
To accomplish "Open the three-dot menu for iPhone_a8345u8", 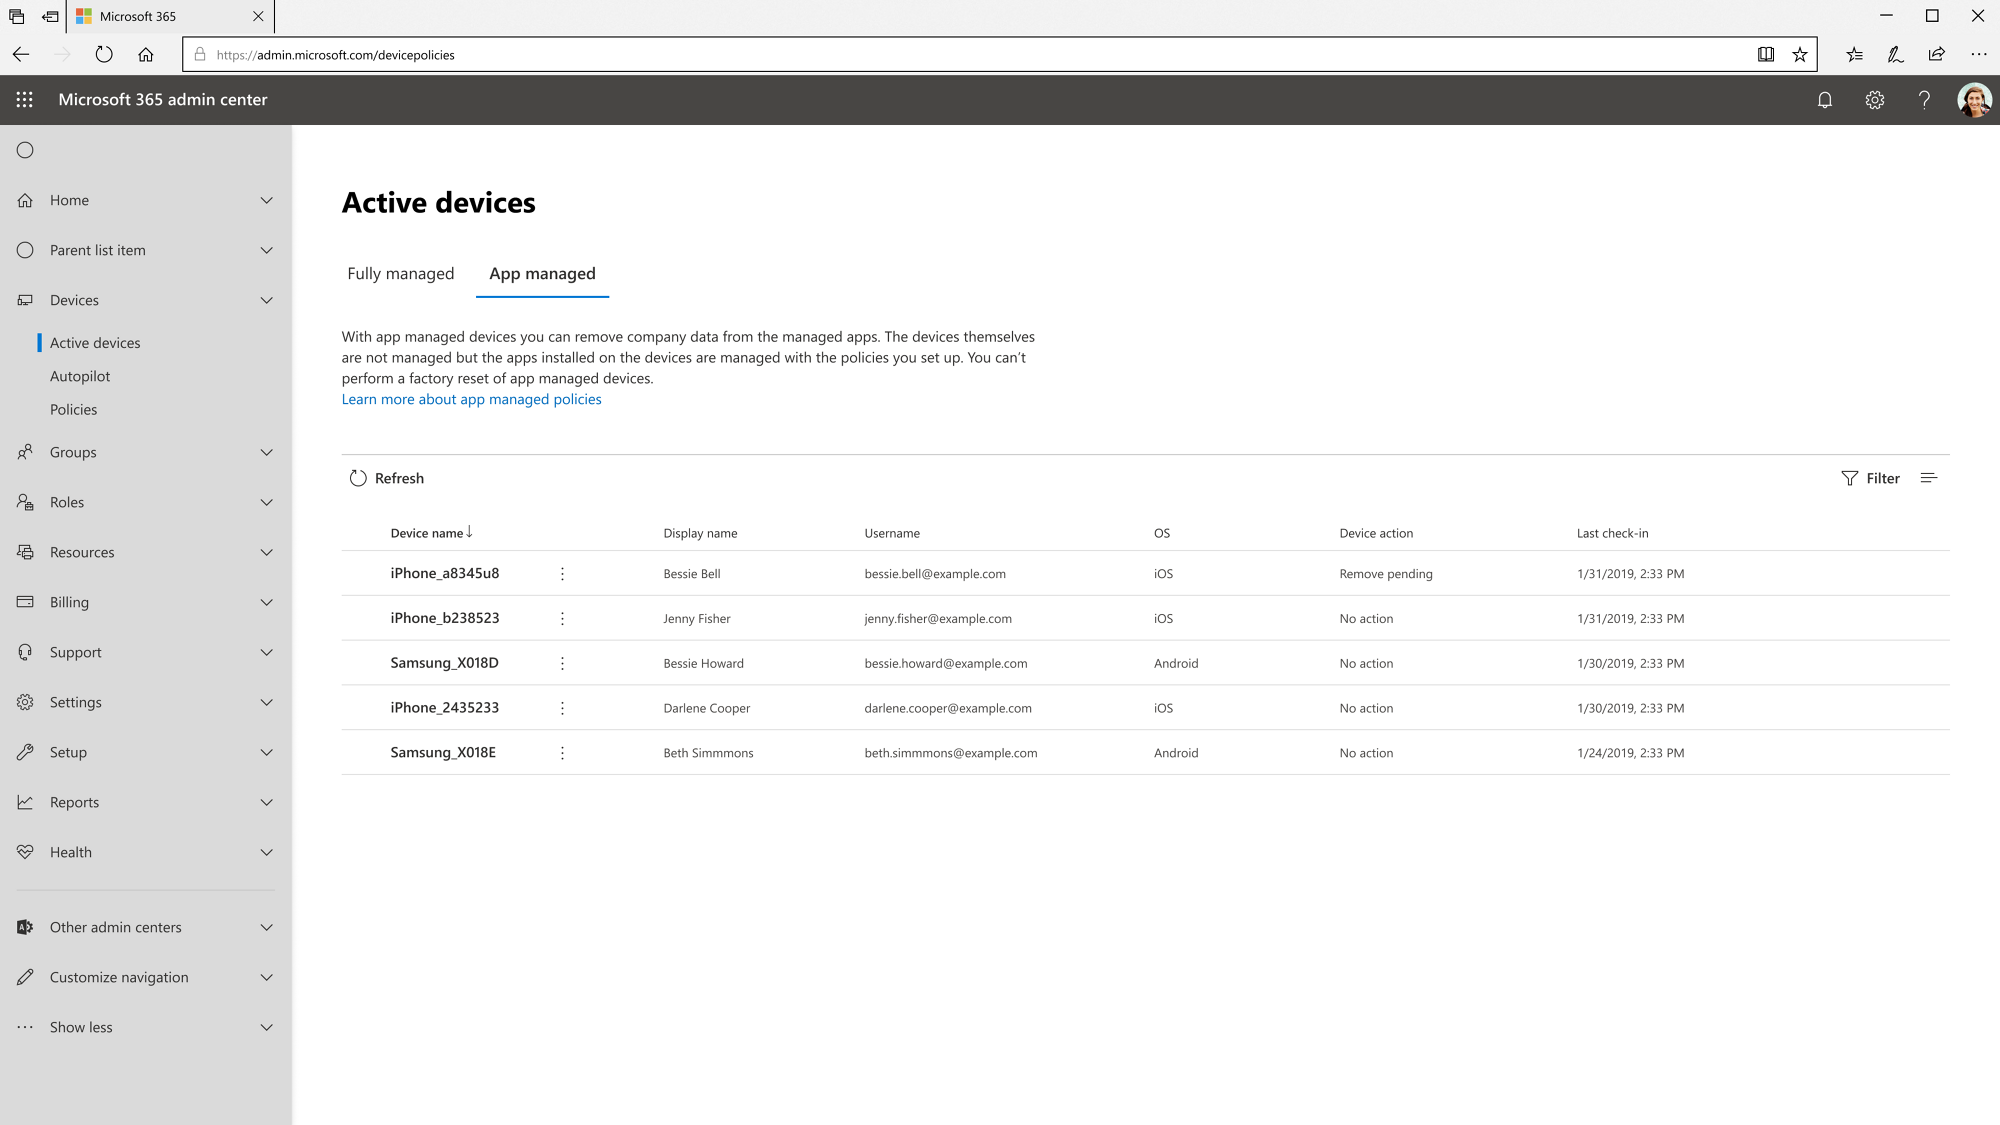I will point(562,573).
